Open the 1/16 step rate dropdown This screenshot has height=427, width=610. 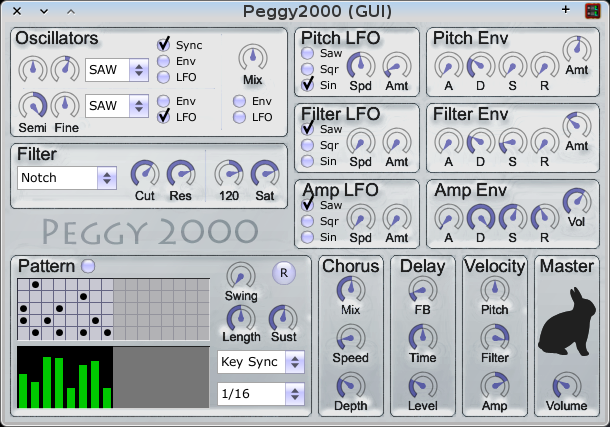(x=261, y=394)
